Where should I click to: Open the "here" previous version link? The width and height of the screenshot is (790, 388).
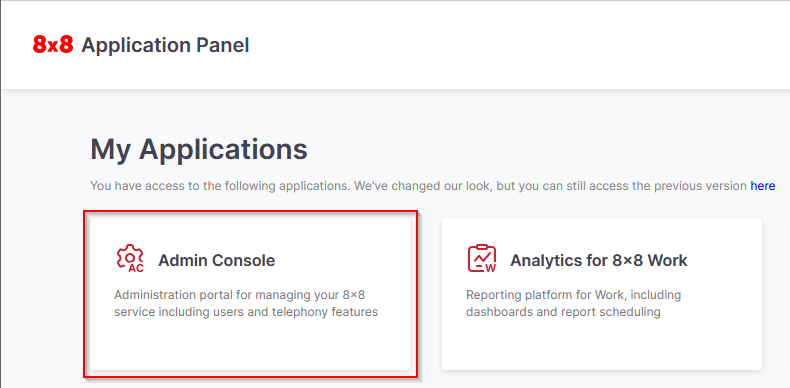pos(762,186)
